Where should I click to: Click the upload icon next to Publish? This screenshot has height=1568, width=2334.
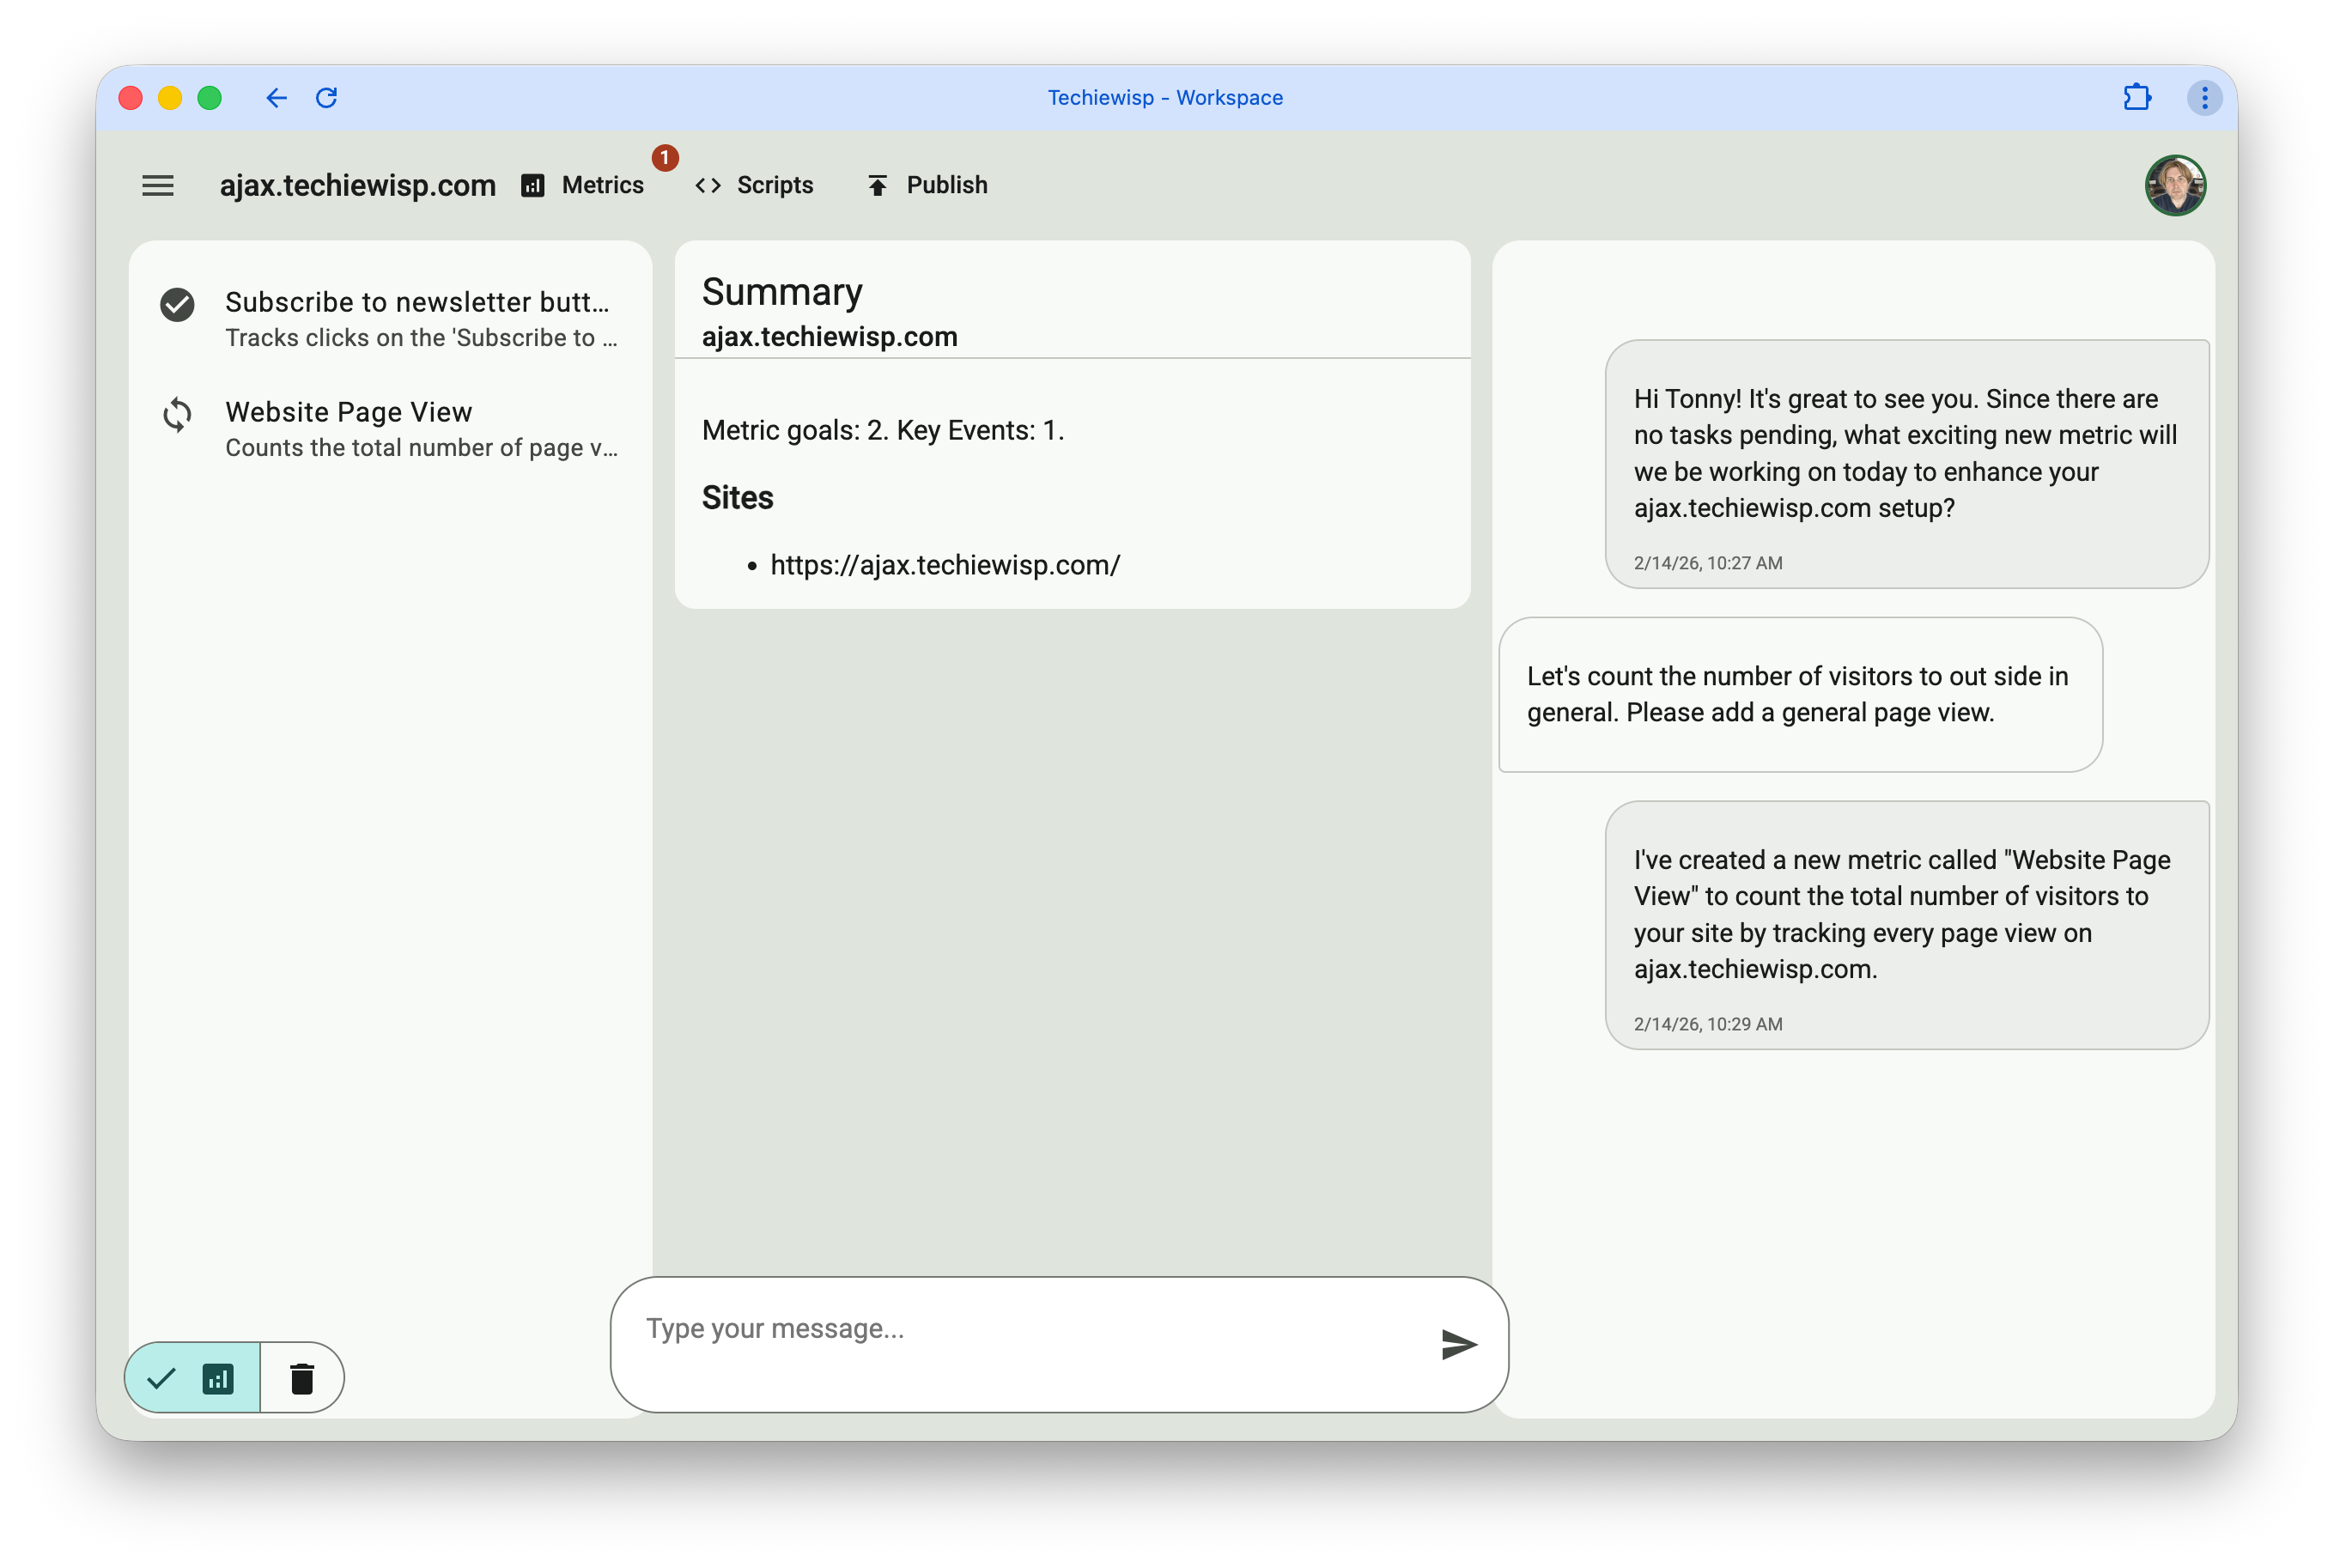pyautogui.click(x=877, y=184)
